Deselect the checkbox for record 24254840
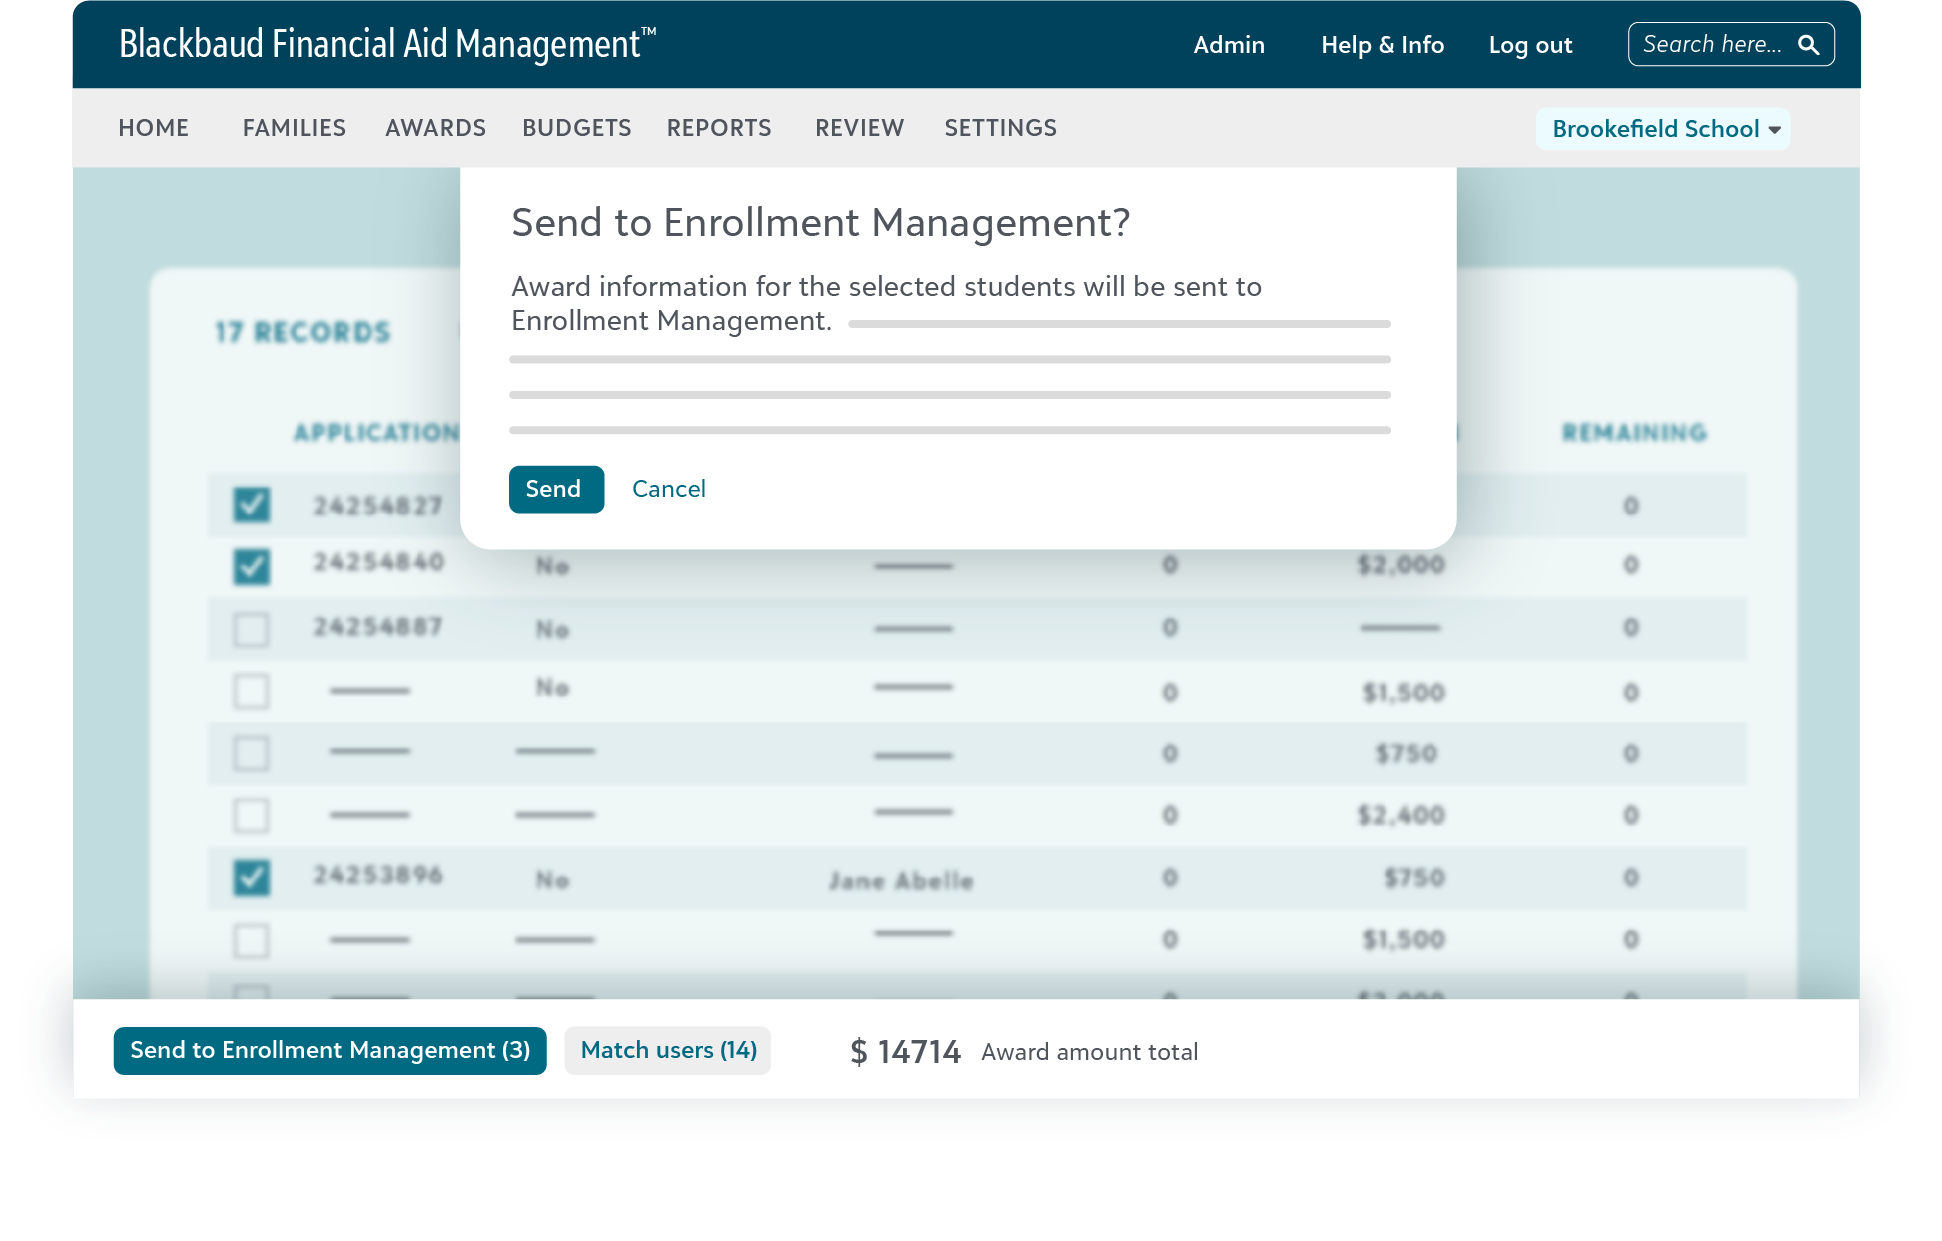 [251, 565]
